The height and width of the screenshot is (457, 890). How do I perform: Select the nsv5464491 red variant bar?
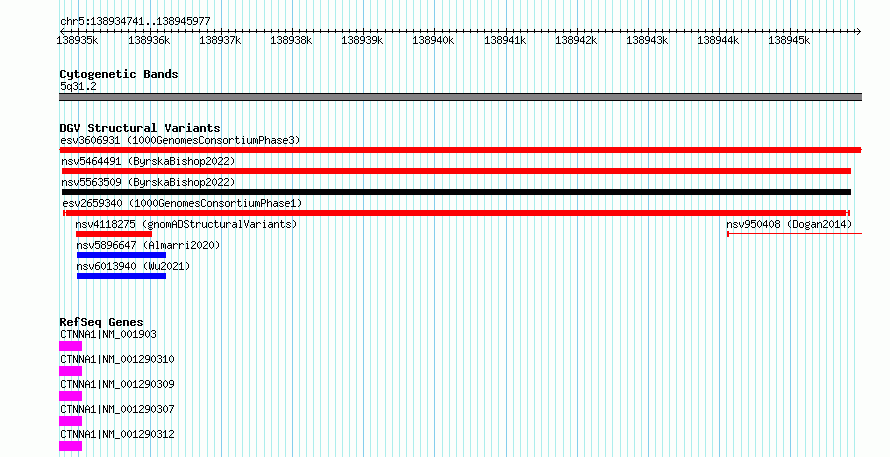[x=456, y=171]
